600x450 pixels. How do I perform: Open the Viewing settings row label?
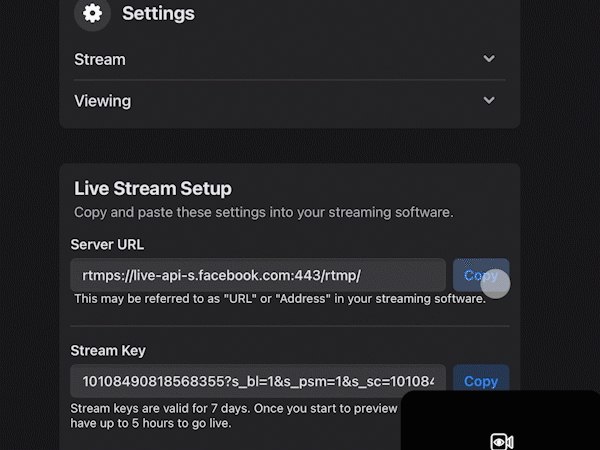[x=102, y=101]
